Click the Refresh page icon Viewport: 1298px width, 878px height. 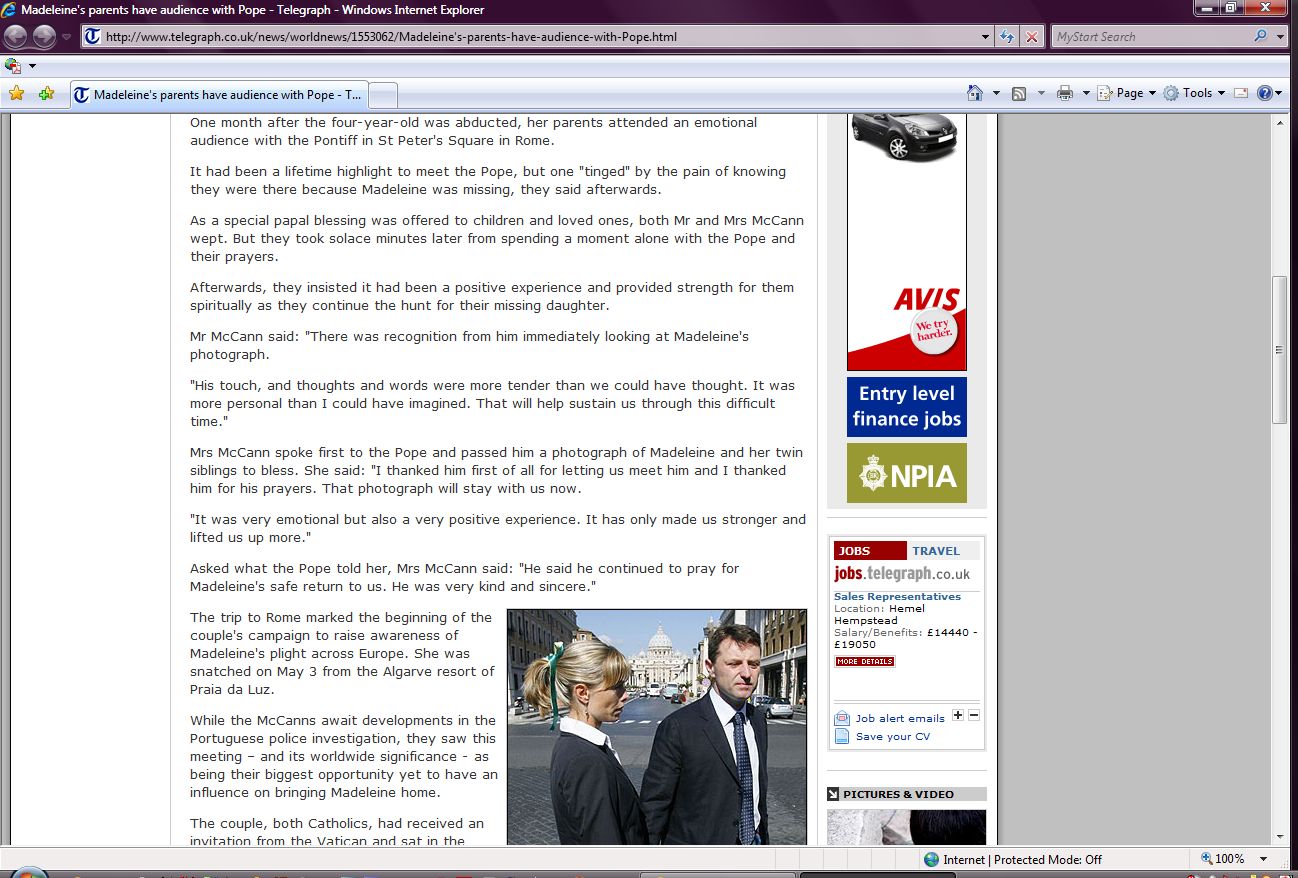[x=1008, y=37]
